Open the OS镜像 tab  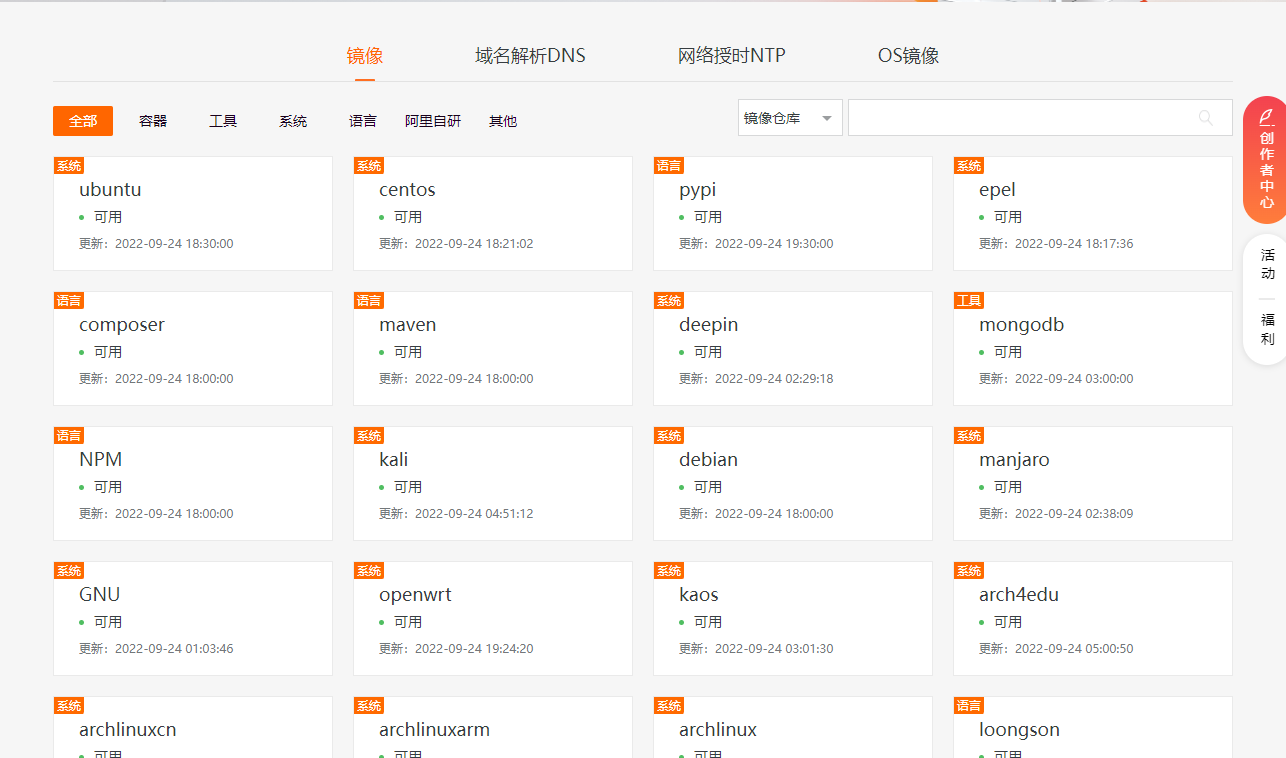(908, 56)
